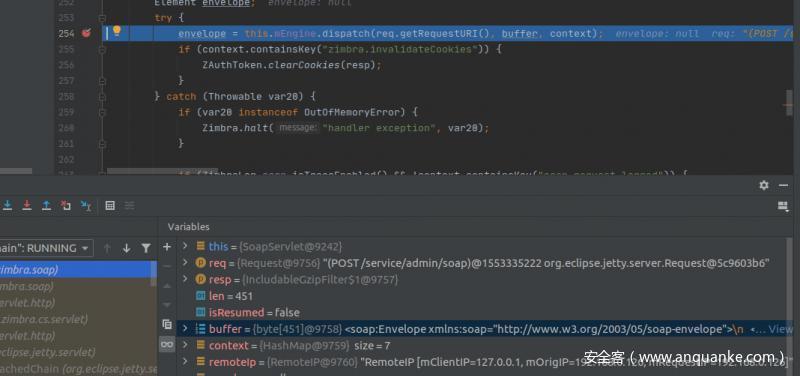
Task: Open the Evaluate Expression calculator icon
Action: [110, 205]
